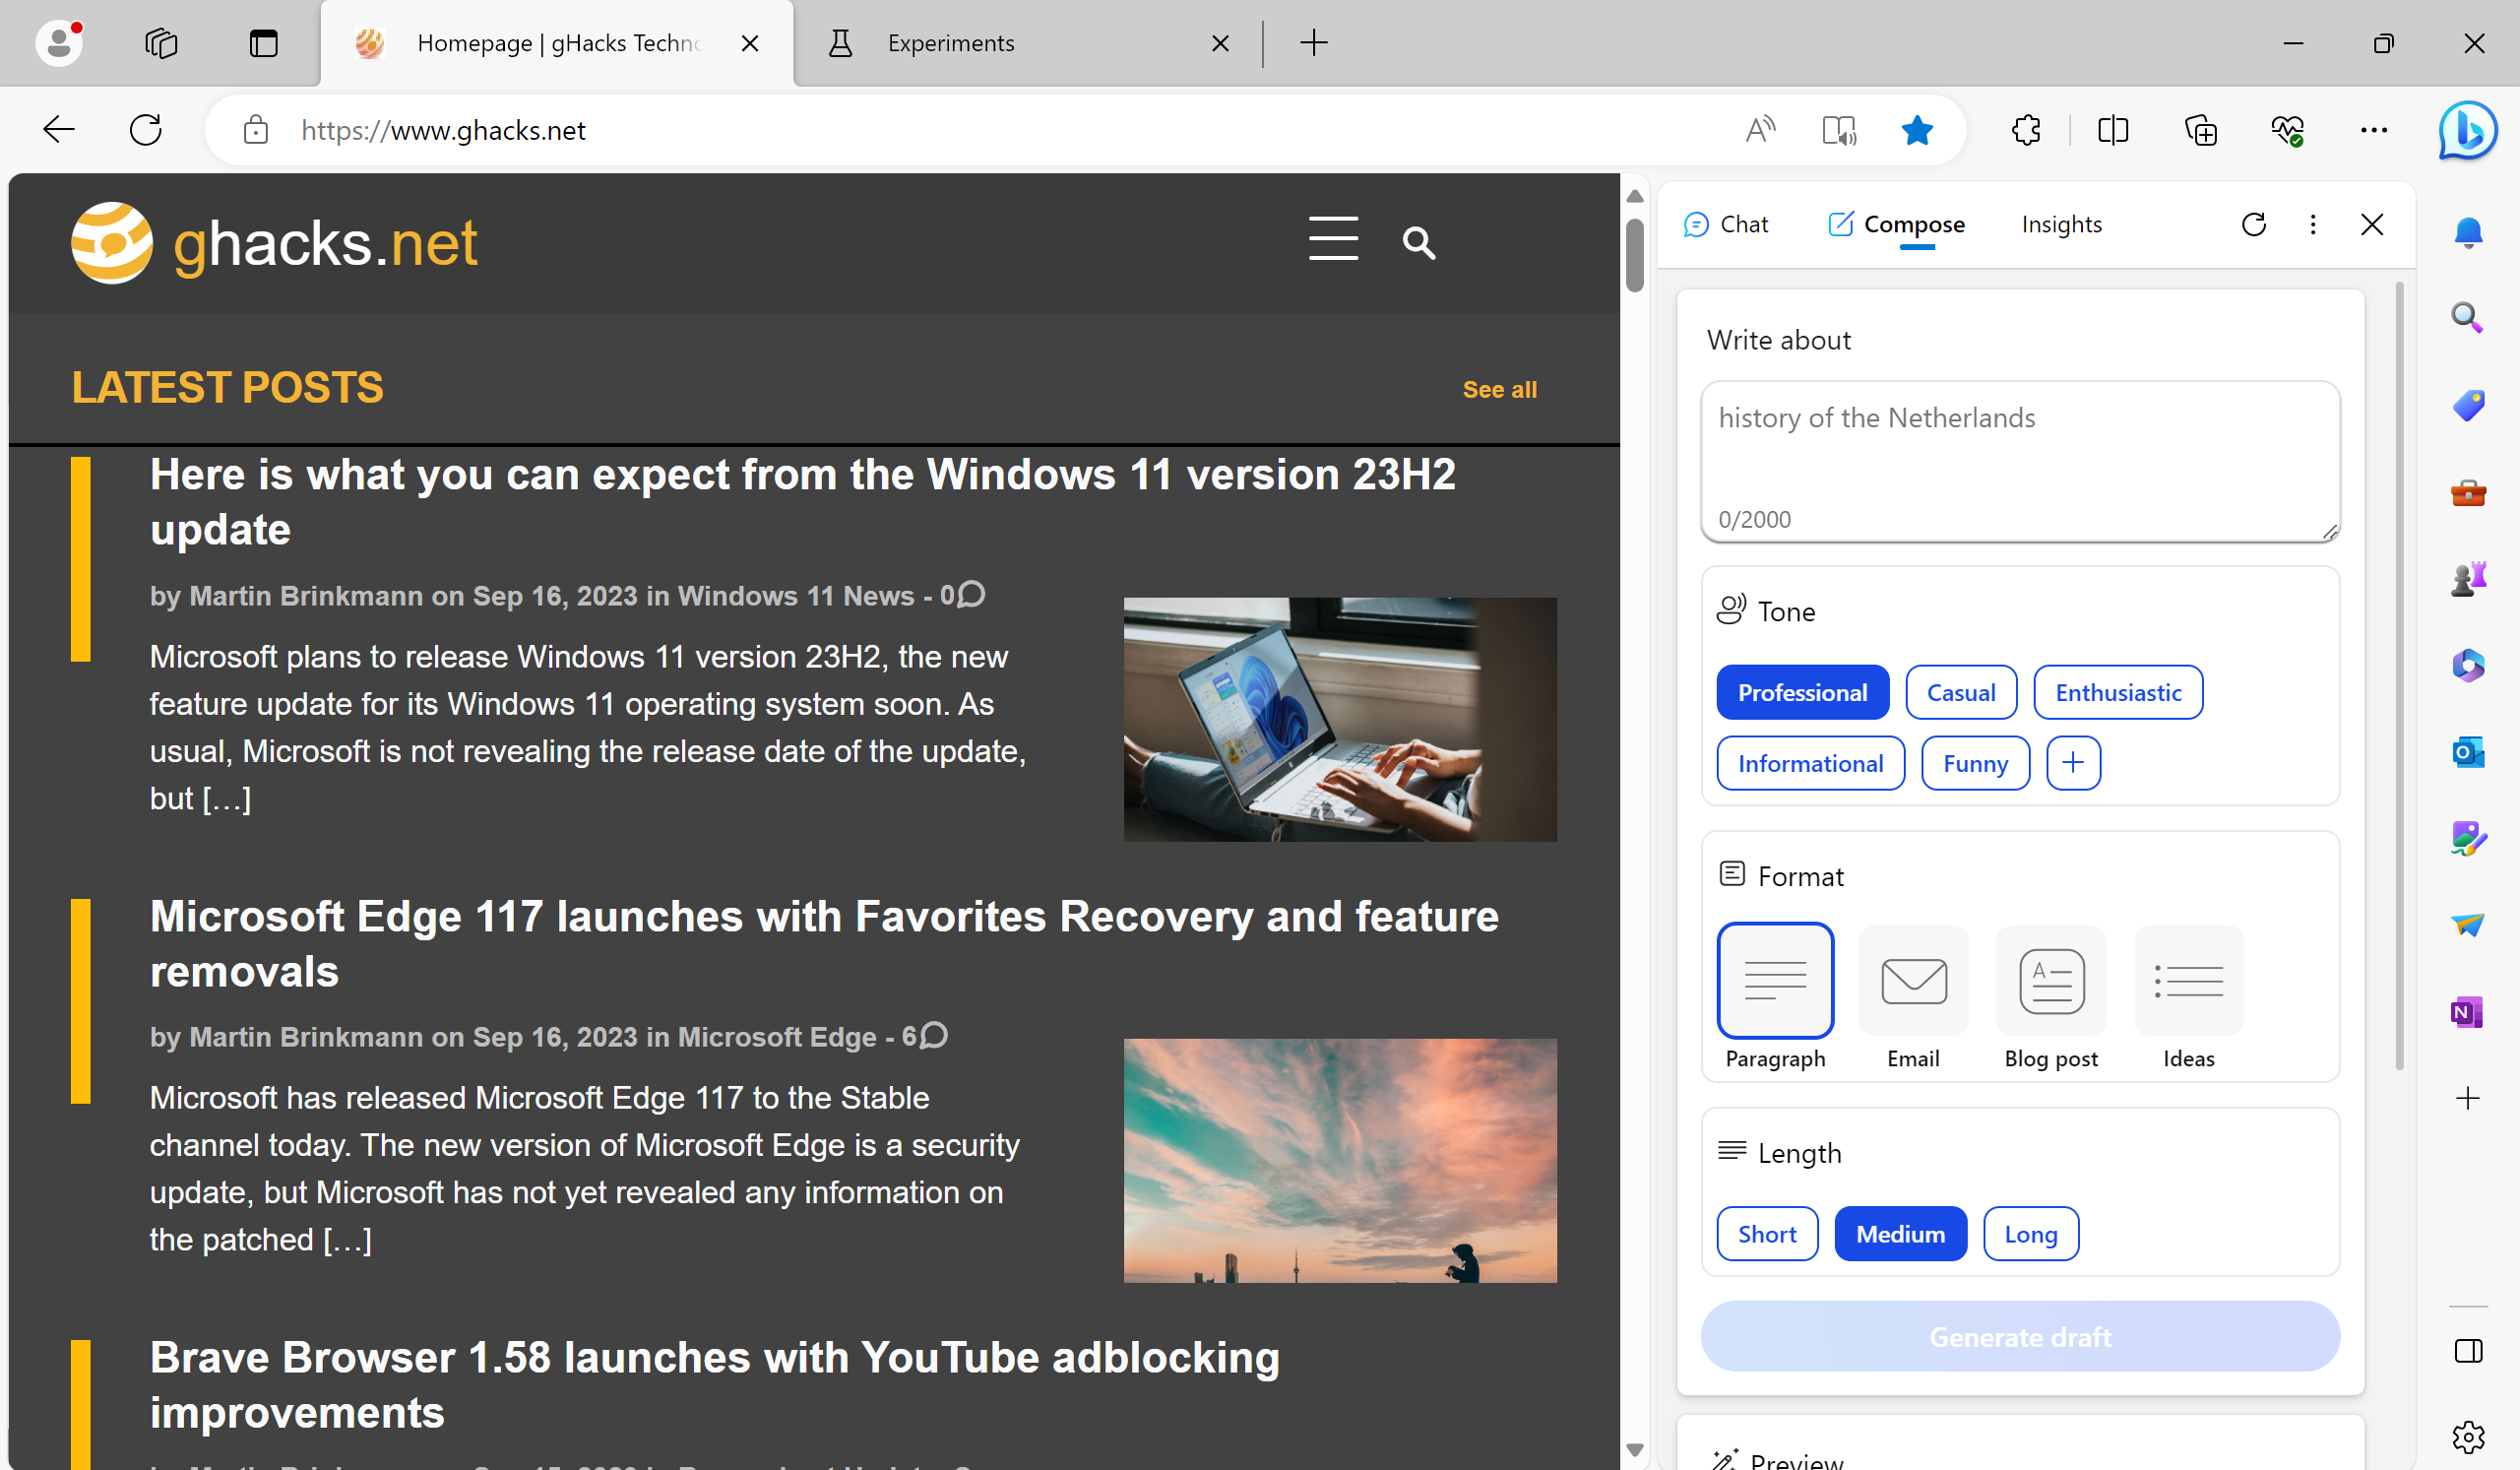Switch to the Experiments browser tab
This screenshot has height=1470, width=2520.
(x=1030, y=43)
